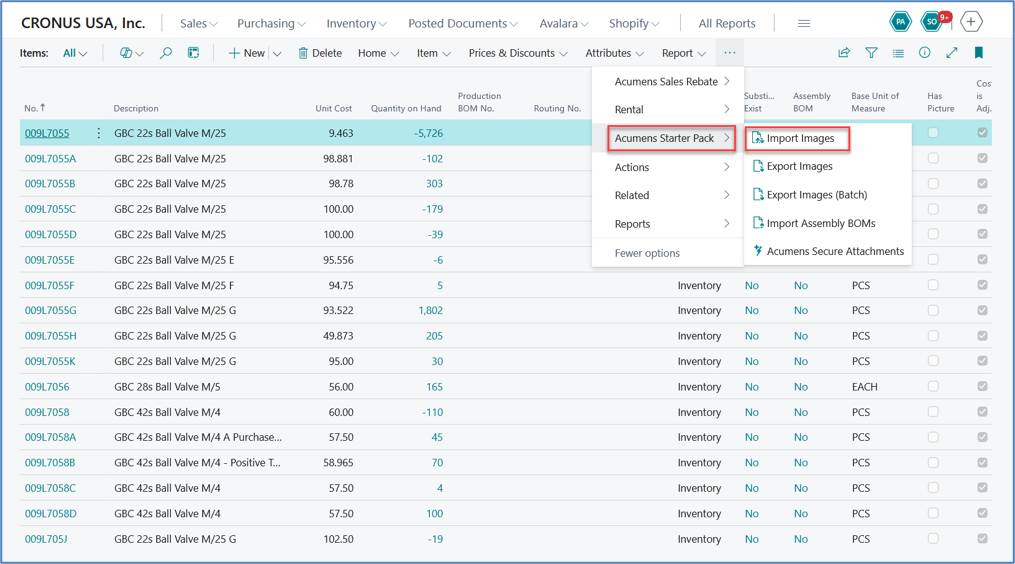This screenshot has width=1015, height=564.
Task: Click CRONUS USA, Inc. company name
Action: [83, 23]
